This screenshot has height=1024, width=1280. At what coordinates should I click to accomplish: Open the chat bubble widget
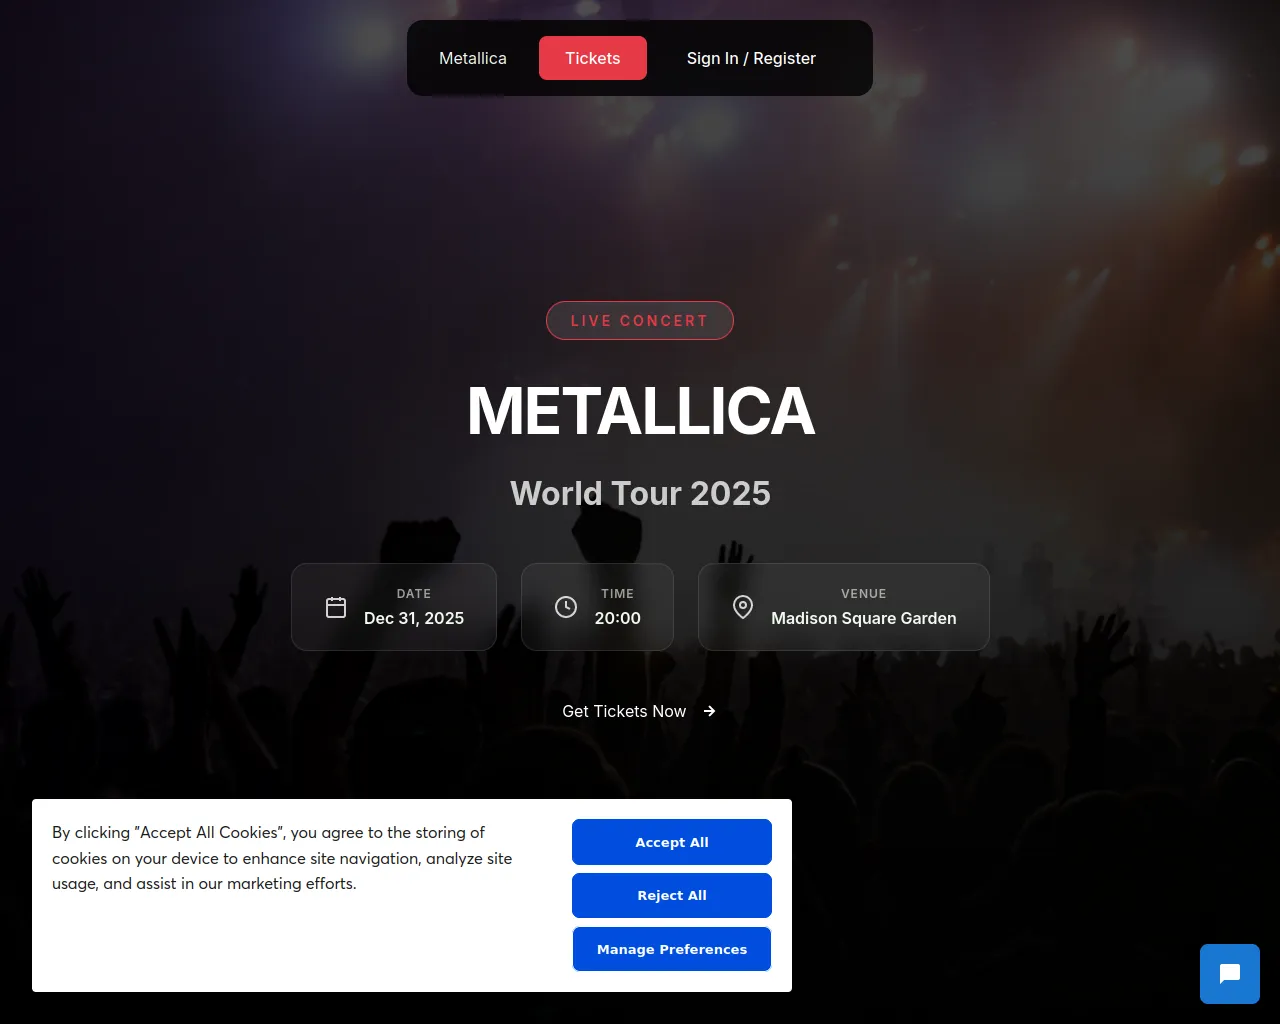pos(1229,974)
